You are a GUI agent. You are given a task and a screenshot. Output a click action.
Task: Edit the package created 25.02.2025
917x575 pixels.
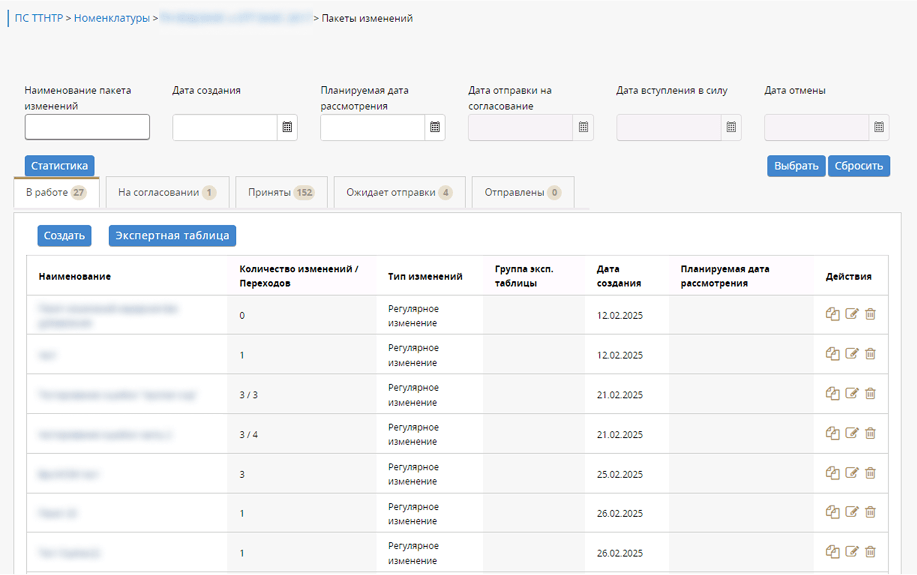(x=851, y=473)
